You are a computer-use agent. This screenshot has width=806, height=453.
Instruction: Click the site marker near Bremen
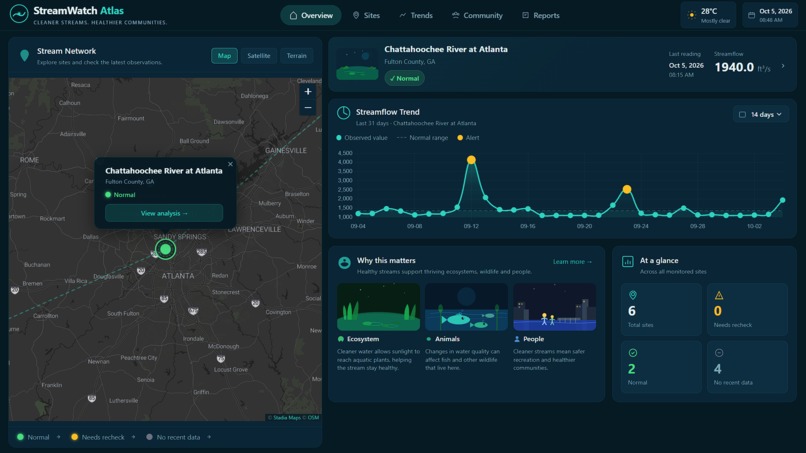pyautogui.click(x=15, y=290)
